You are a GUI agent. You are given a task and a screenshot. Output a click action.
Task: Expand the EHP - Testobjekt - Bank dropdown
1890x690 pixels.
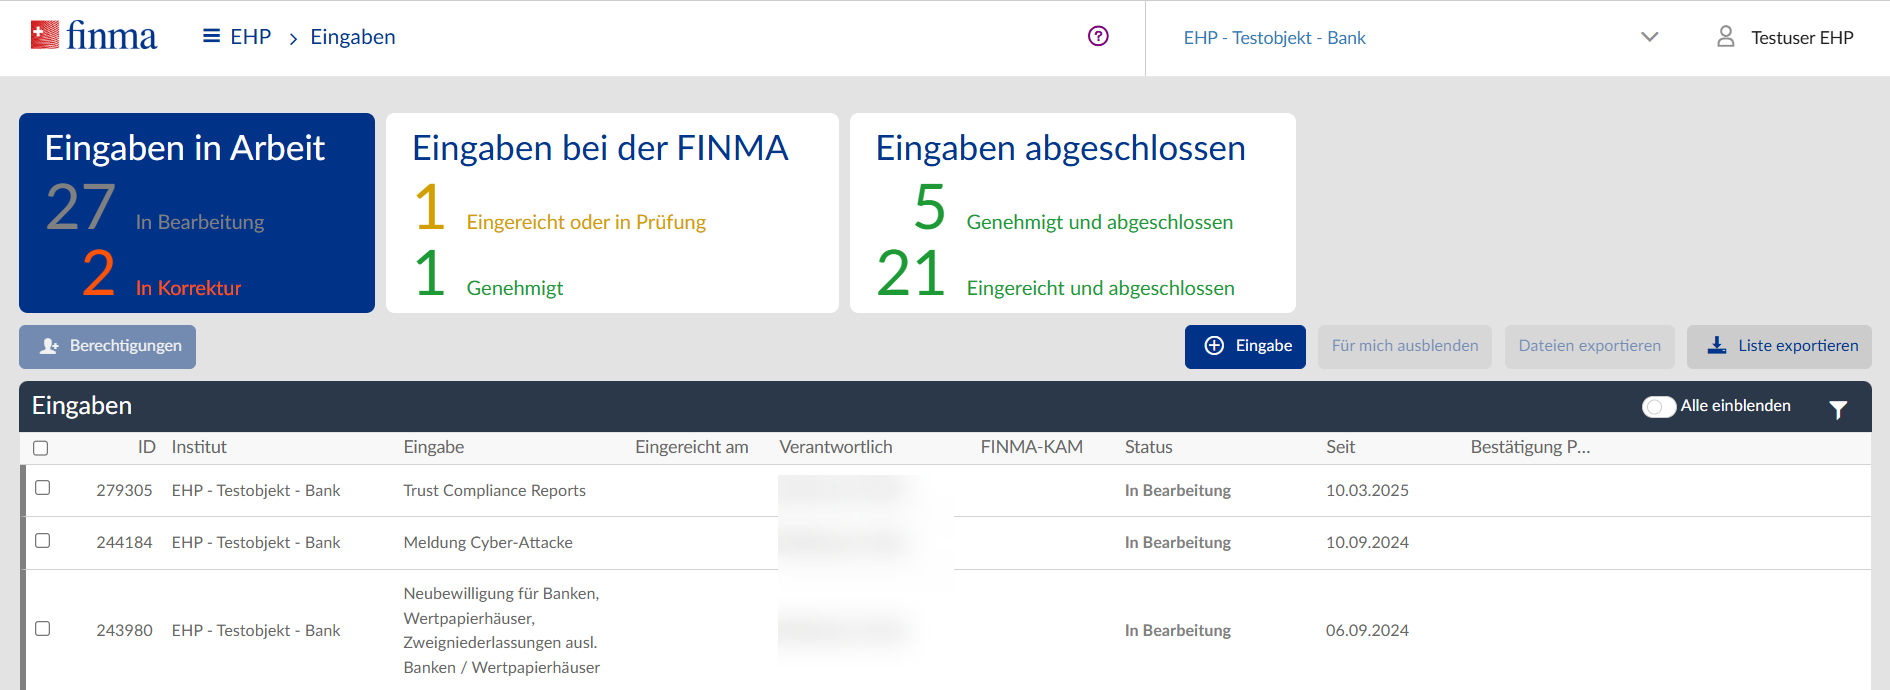coord(1649,38)
